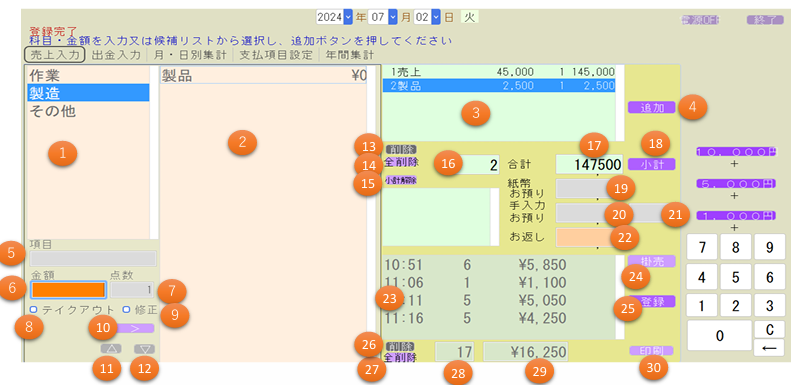The width and height of the screenshot is (805, 385).
Task: Open the 年間集計 tab
Action: coord(349,55)
